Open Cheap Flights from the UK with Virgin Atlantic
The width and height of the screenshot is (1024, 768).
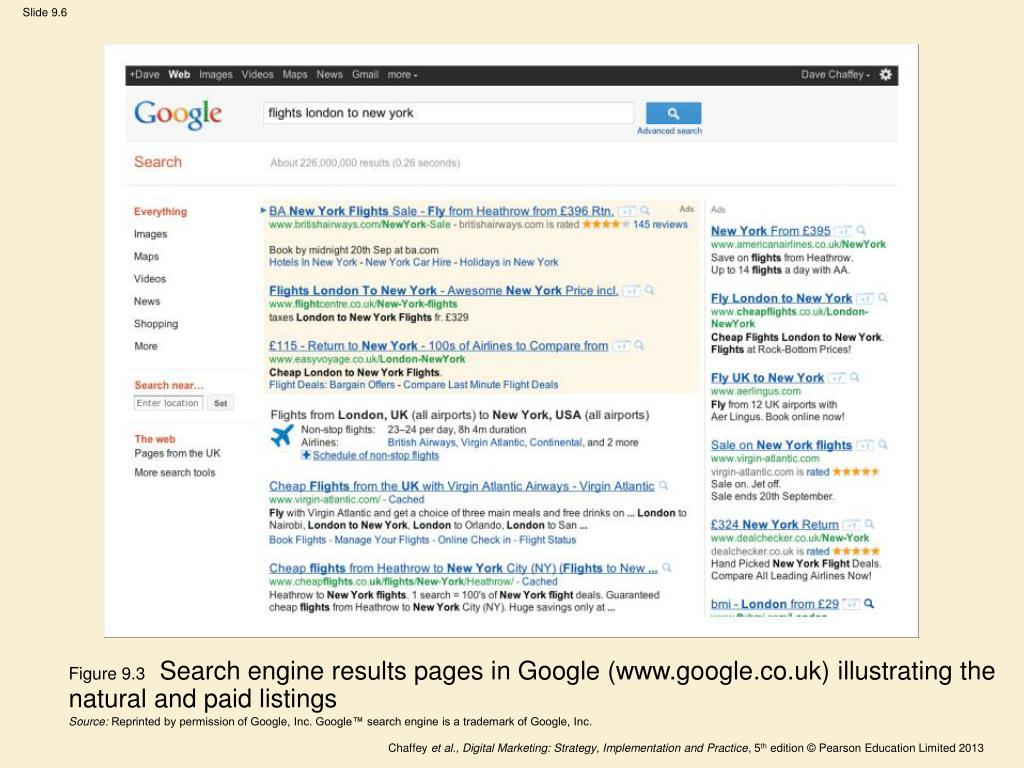tap(462, 486)
